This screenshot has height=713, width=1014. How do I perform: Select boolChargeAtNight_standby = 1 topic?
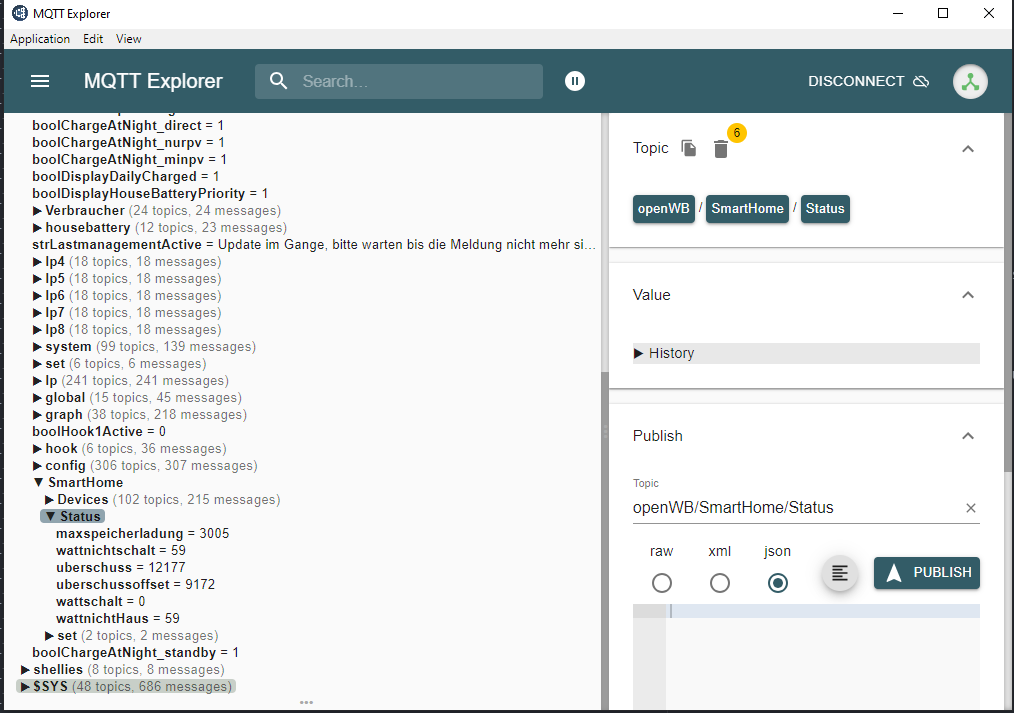click(136, 653)
